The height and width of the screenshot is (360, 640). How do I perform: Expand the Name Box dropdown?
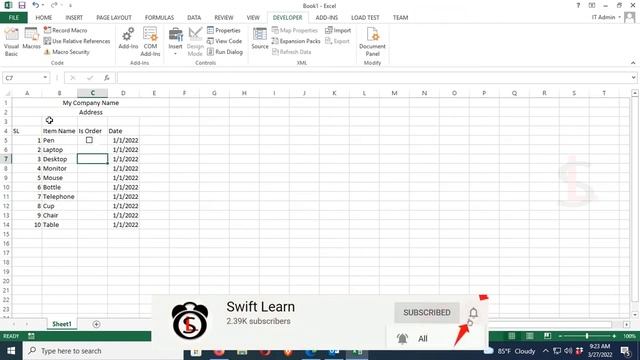click(x=45, y=78)
